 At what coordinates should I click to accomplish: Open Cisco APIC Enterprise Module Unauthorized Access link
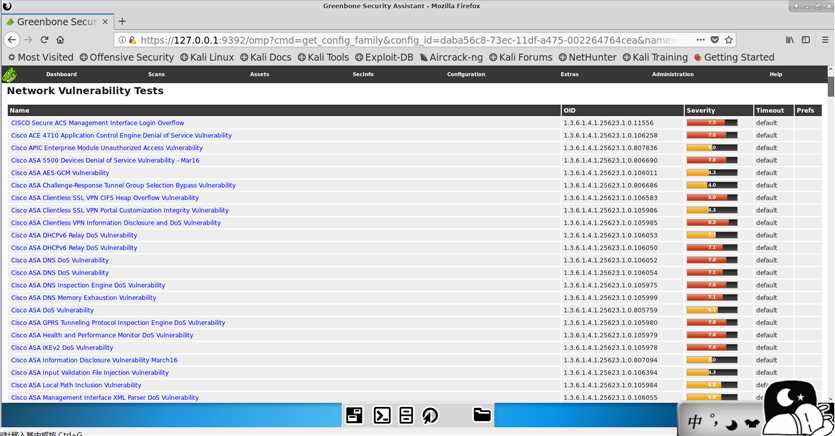[107, 148]
